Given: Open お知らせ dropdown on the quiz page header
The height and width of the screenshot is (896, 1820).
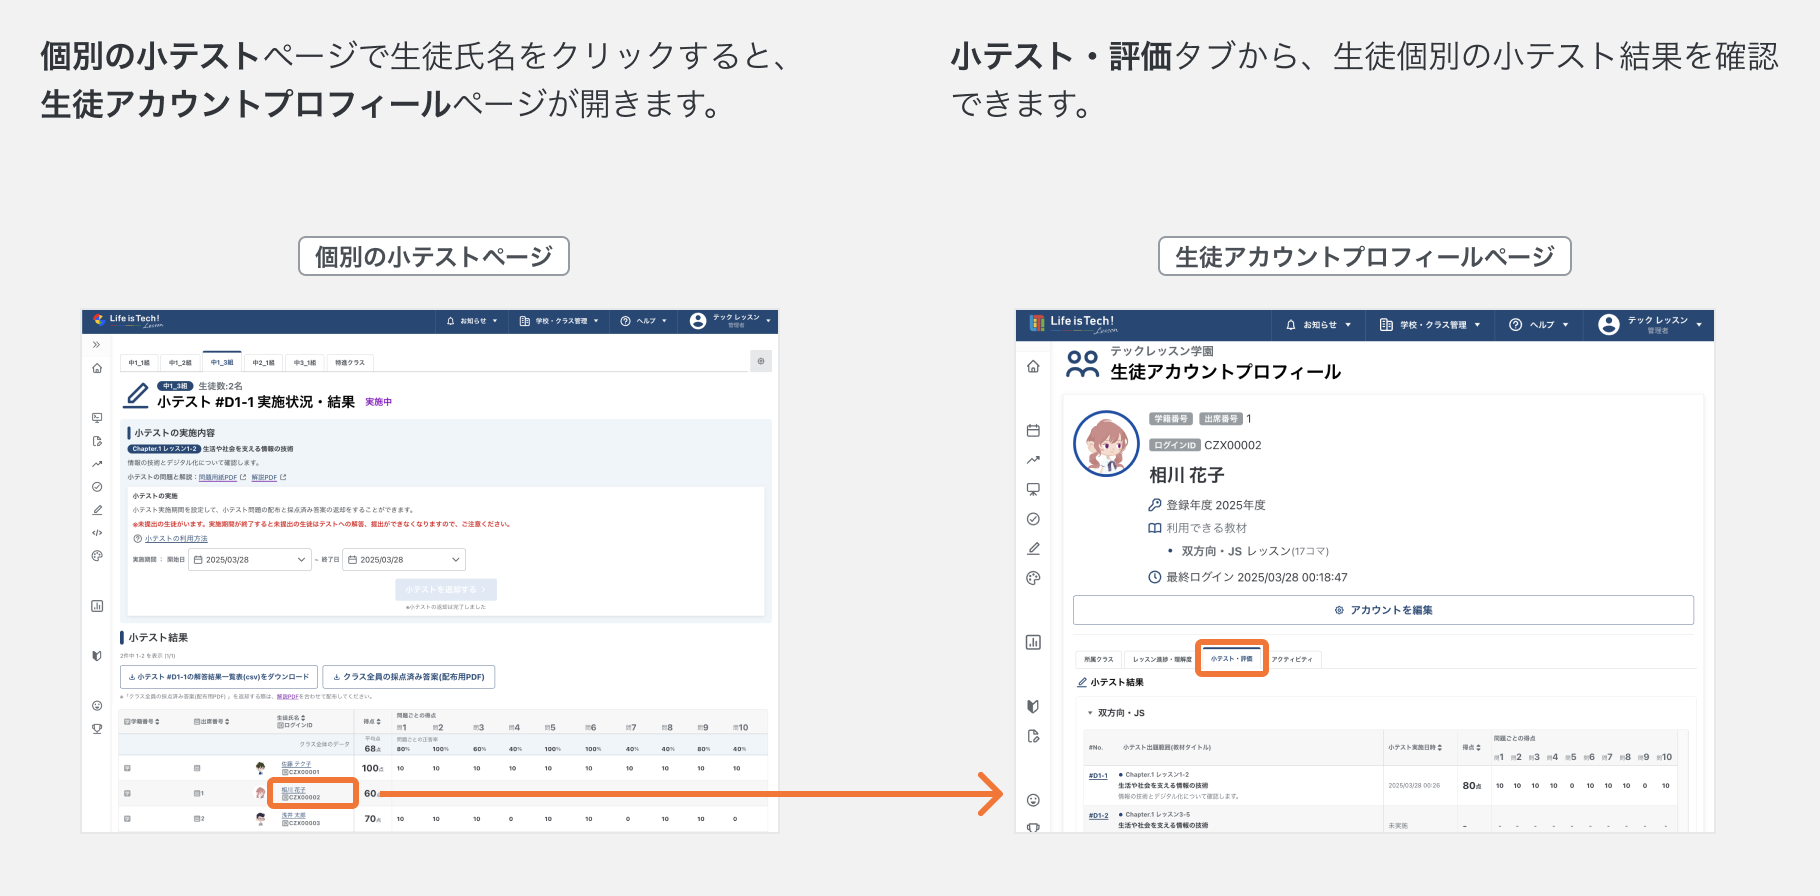Looking at the screenshot, I should coord(471,321).
